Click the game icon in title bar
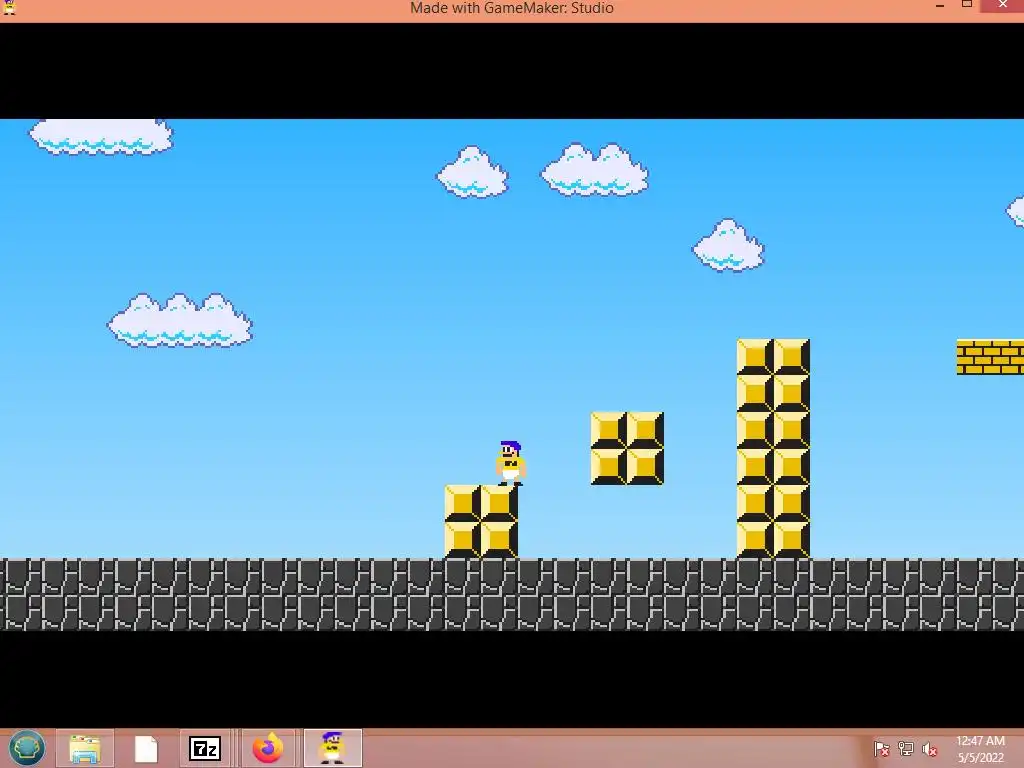 tap(9, 7)
